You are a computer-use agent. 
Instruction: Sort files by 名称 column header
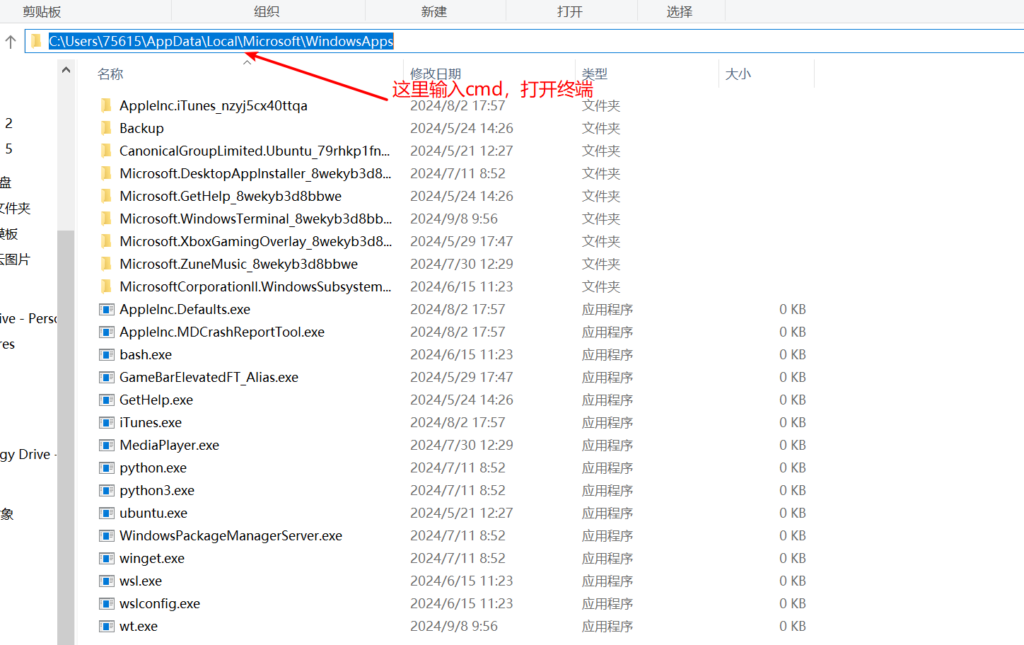[x=110, y=74]
